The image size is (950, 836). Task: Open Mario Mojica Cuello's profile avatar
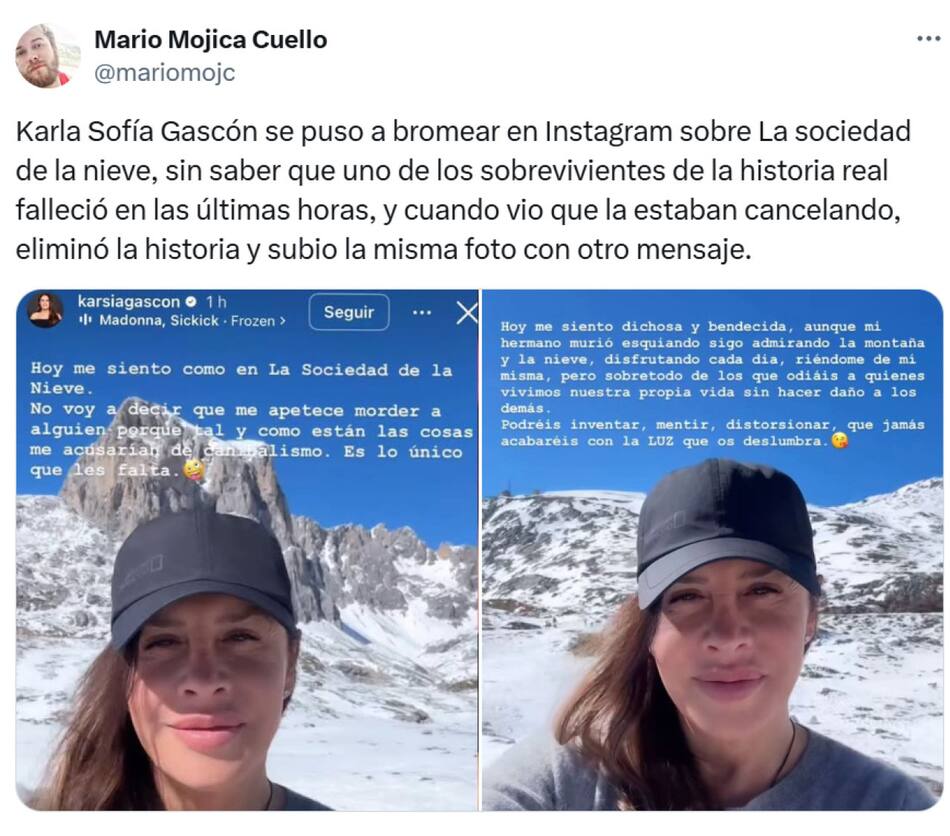47,56
